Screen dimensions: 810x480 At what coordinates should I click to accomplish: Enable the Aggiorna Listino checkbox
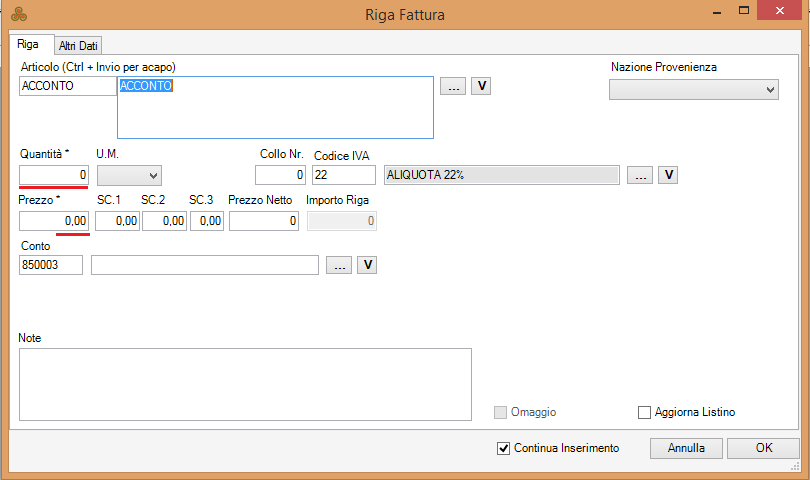coord(644,412)
